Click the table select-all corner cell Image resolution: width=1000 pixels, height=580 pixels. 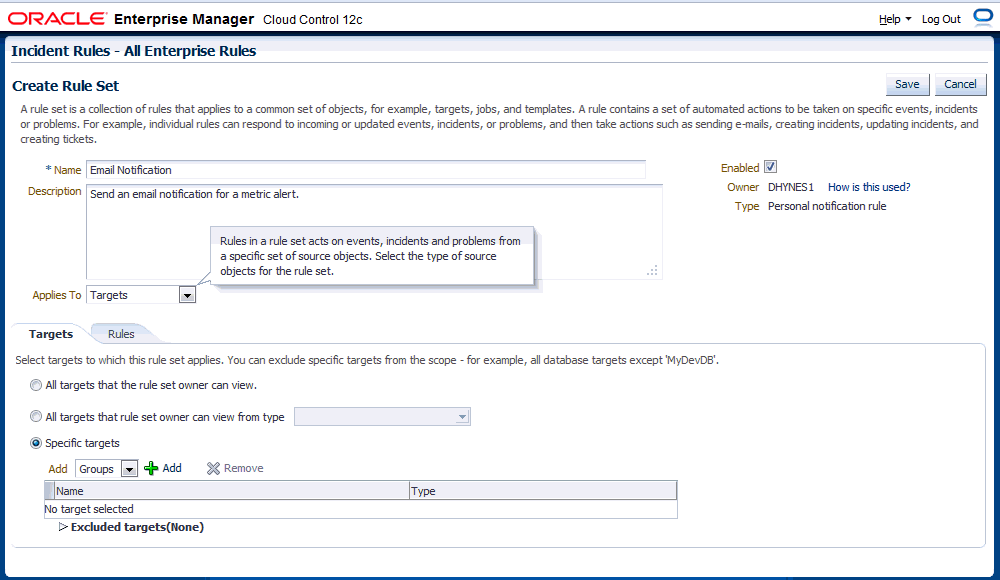coord(49,491)
